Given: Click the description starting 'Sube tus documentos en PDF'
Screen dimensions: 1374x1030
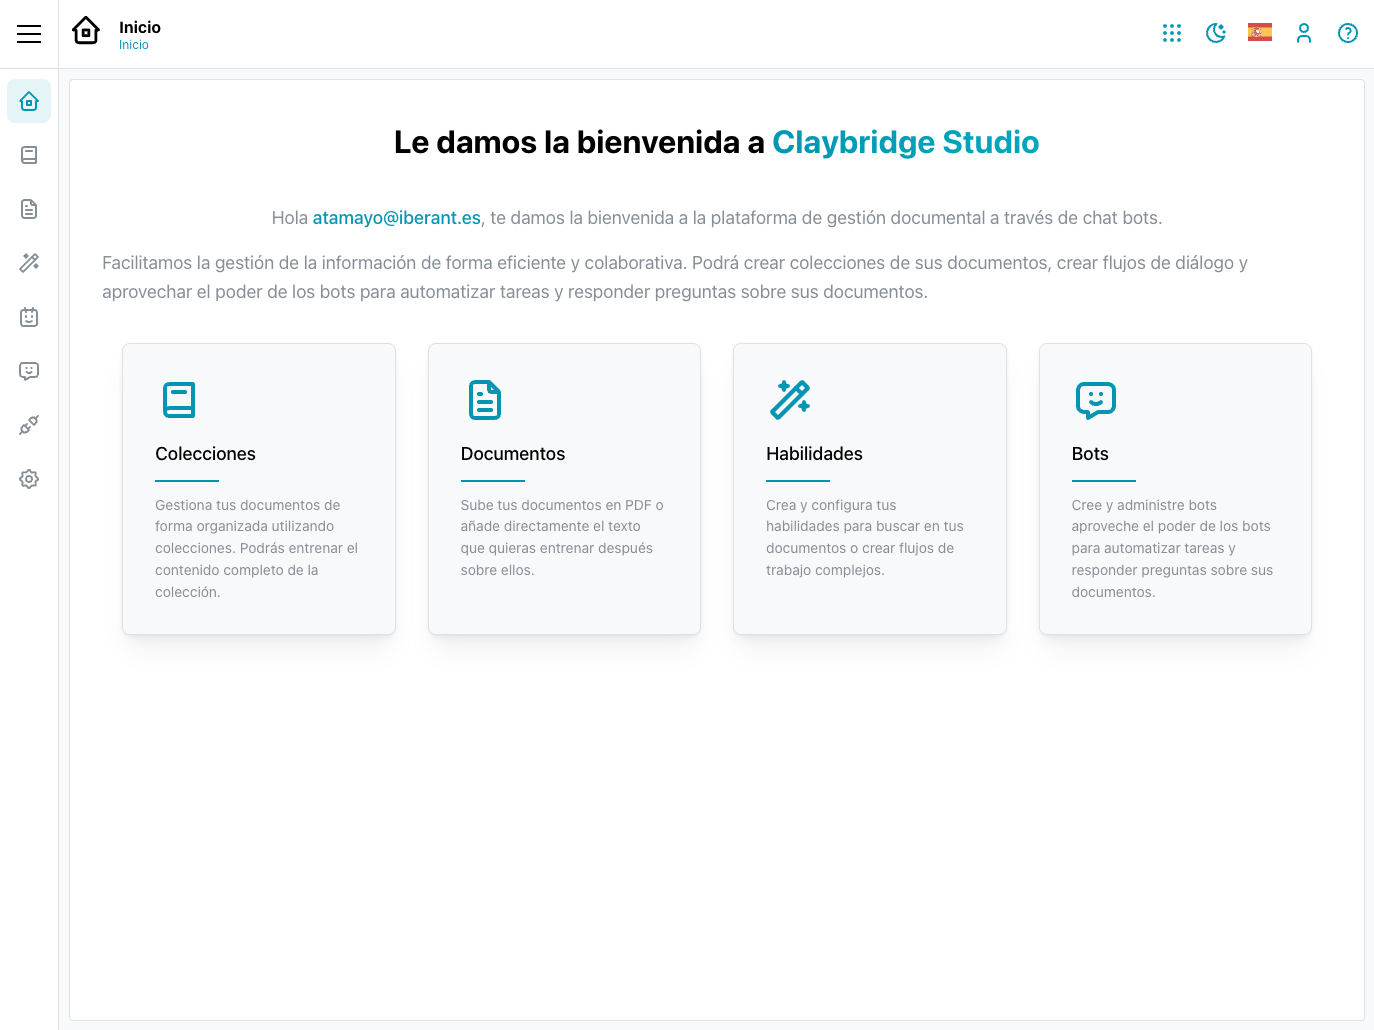Looking at the screenshot, I should tap(563, 538).
